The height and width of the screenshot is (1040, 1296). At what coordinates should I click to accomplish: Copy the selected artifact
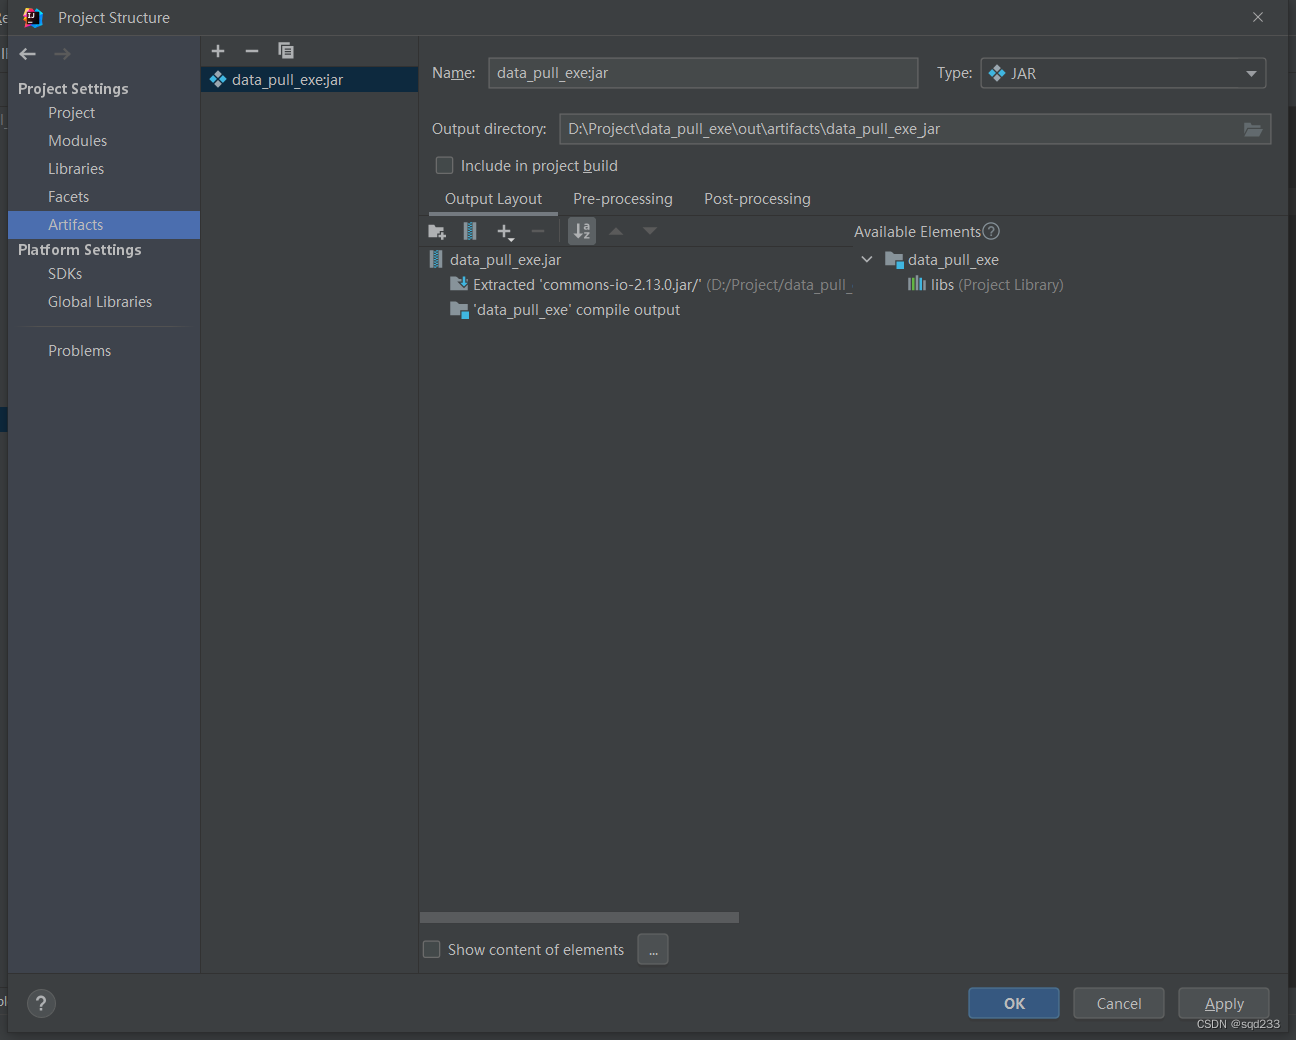[286, 51]
